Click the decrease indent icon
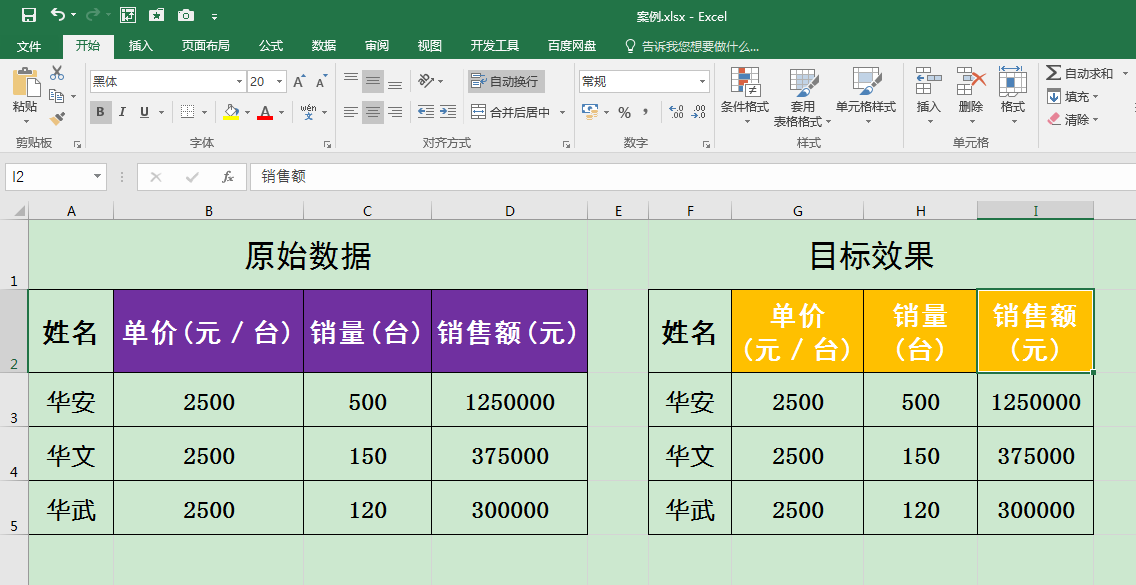Screen dimensions: 1136x585 [426, 112]
